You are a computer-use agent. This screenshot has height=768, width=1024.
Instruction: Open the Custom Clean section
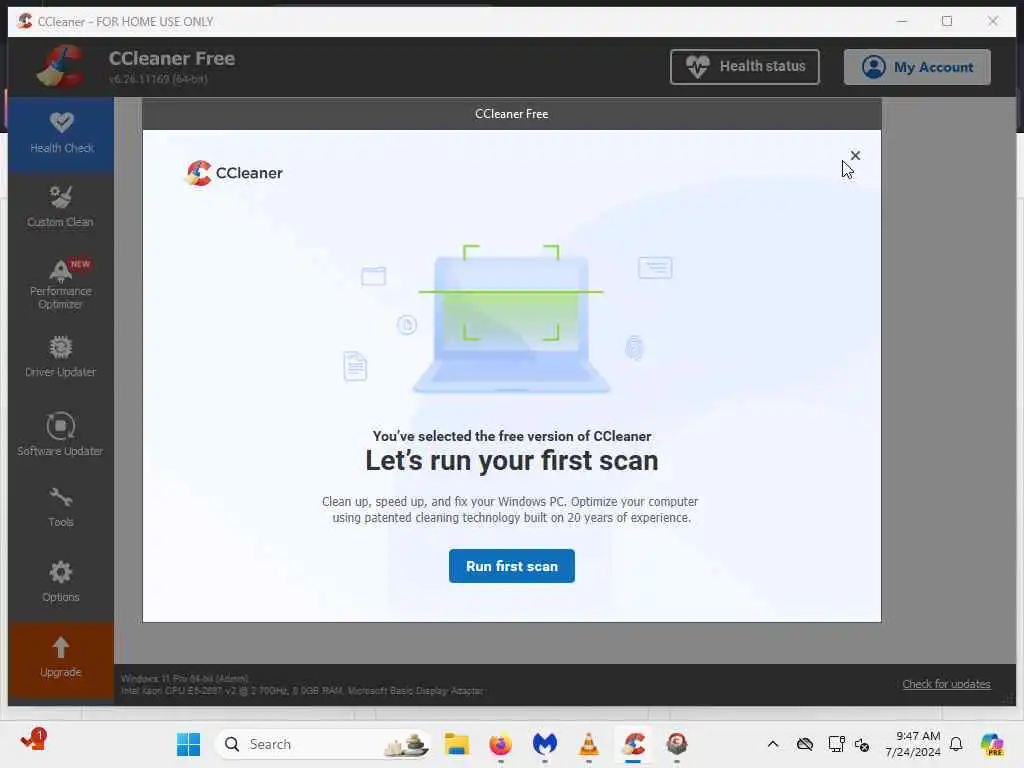[61, 207]
